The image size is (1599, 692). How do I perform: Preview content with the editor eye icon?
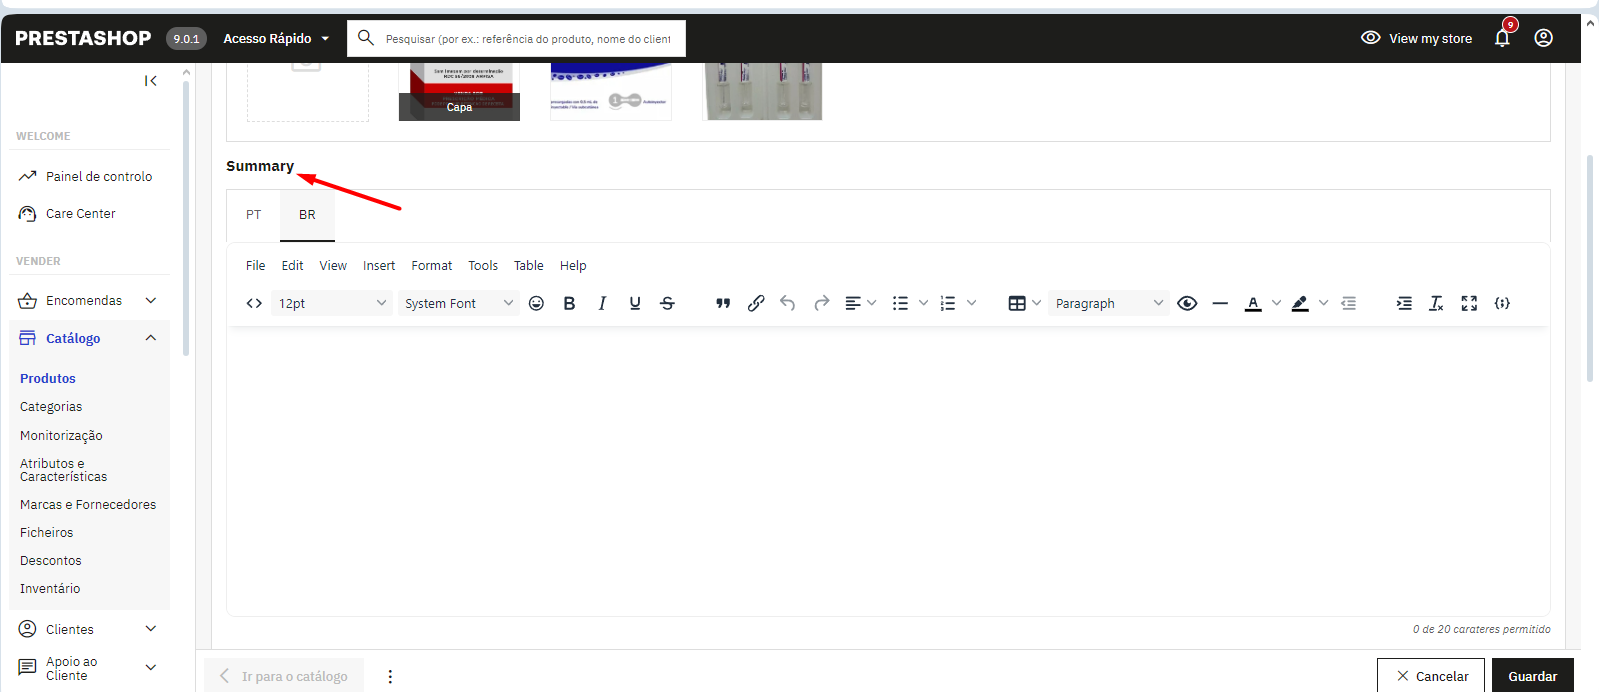pos(1187,303)
